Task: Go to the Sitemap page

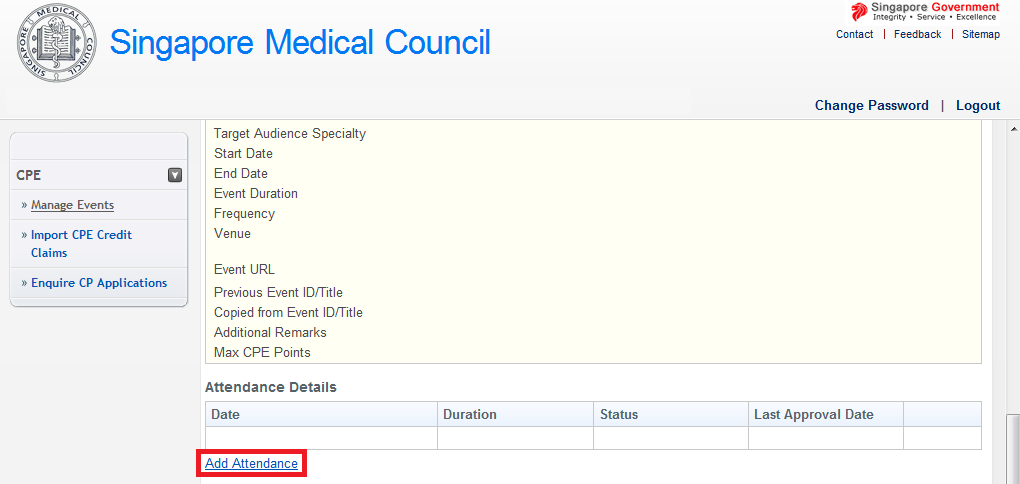Action: pos(980,34)
